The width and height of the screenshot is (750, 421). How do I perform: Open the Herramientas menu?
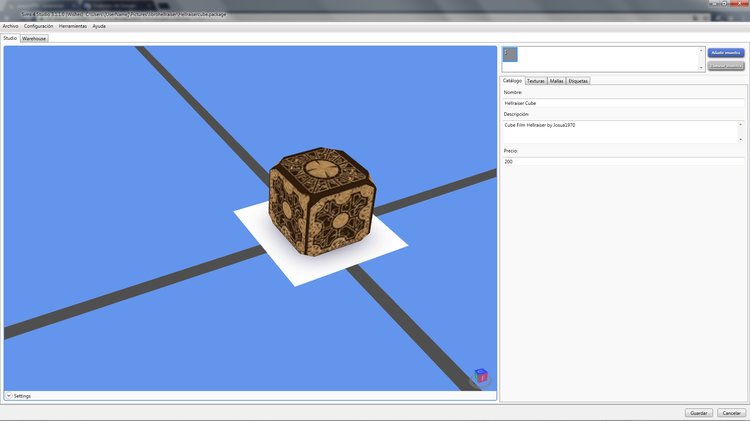click(73, 26)
